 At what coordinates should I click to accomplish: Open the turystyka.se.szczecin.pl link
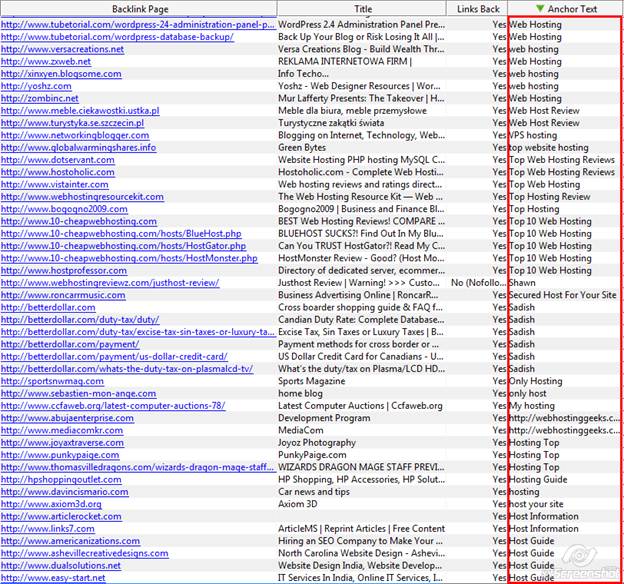click(x=72, y=123)
